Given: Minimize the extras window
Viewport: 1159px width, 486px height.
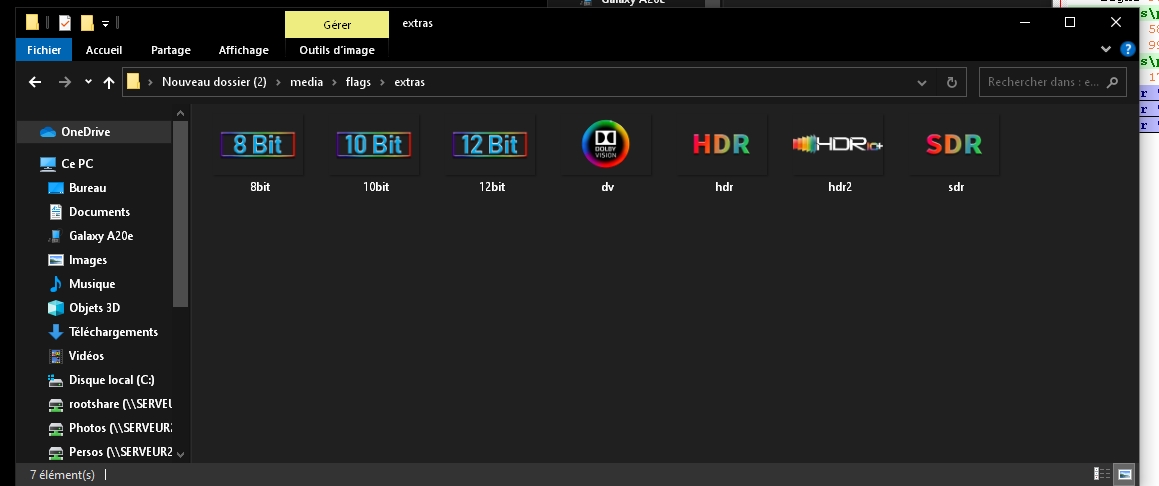Looking at the screenshot, I should click(x=1024, y=23).
